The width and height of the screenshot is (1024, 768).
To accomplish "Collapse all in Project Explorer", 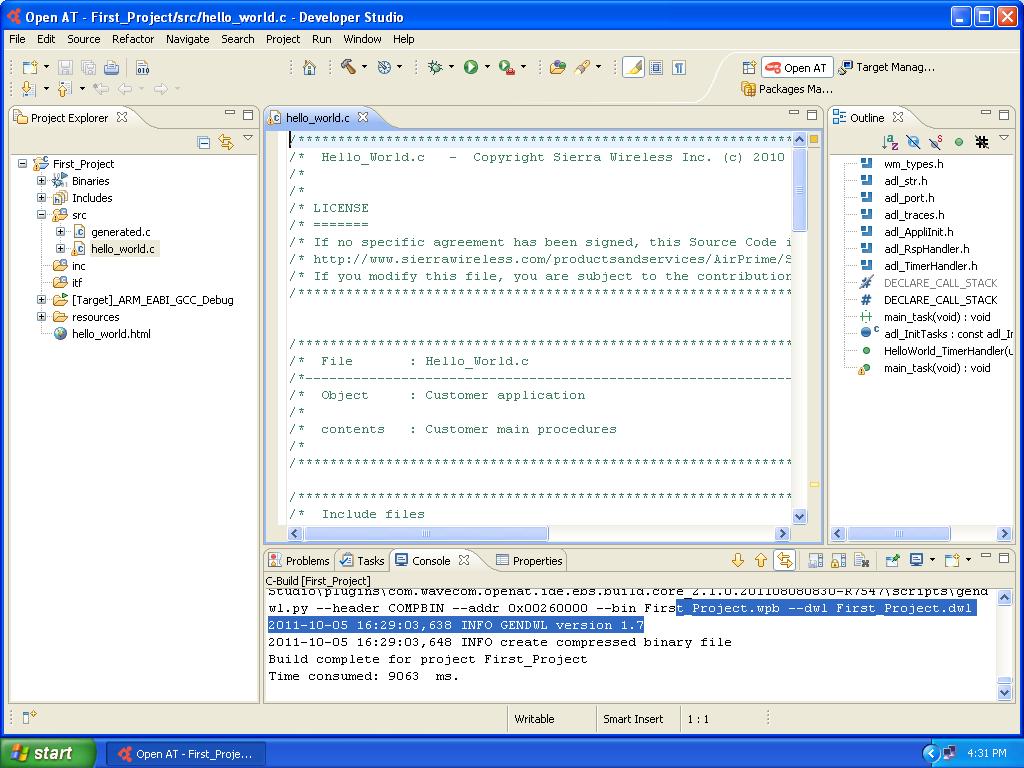I will [204, 142].
